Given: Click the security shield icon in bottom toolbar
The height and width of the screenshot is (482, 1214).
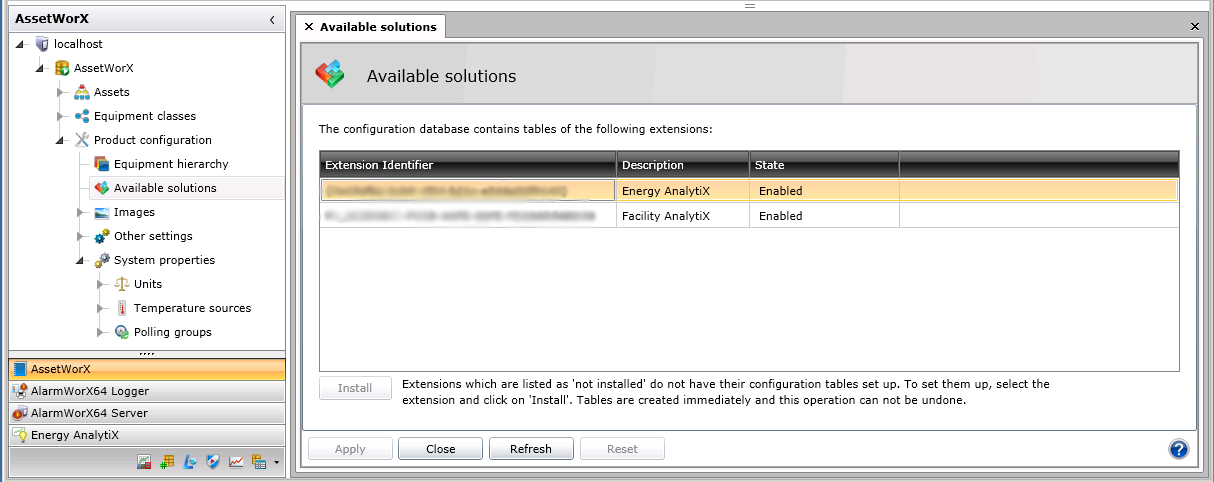Looking at the screenshot, I should click(211, 461).
